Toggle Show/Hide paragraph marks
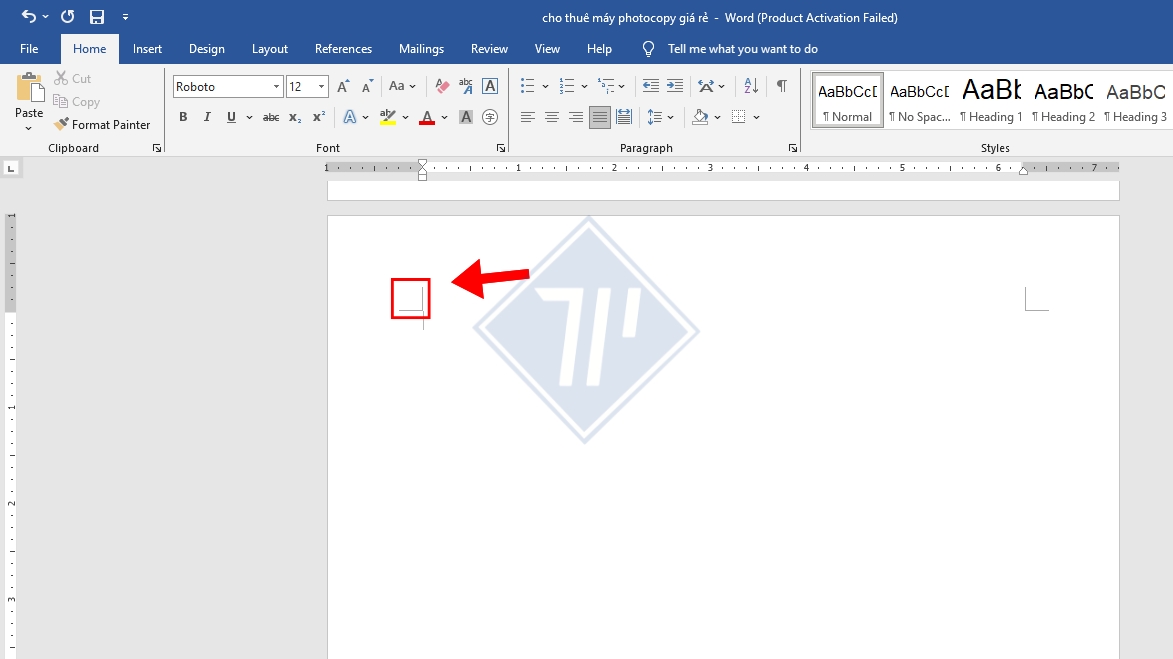The image size is (1173, 659). pyautogui.click(x=781, y=87)
